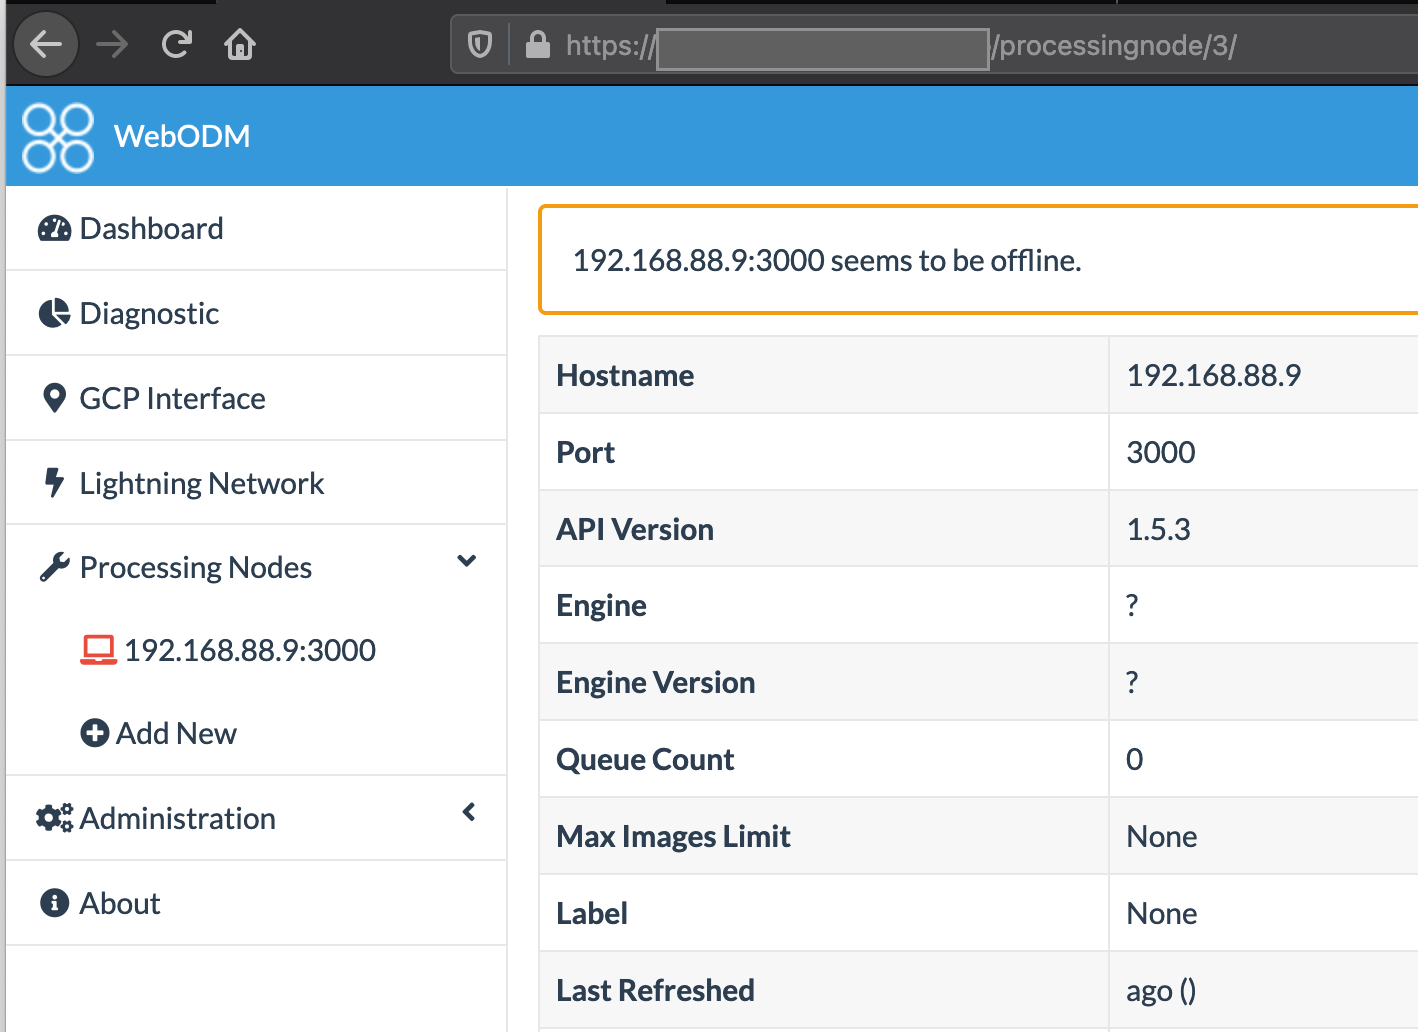The height and width of the screenshot is (1032, 1418).
Task: Select the Diagnostic pie chart icon
Action: [53, 312]
